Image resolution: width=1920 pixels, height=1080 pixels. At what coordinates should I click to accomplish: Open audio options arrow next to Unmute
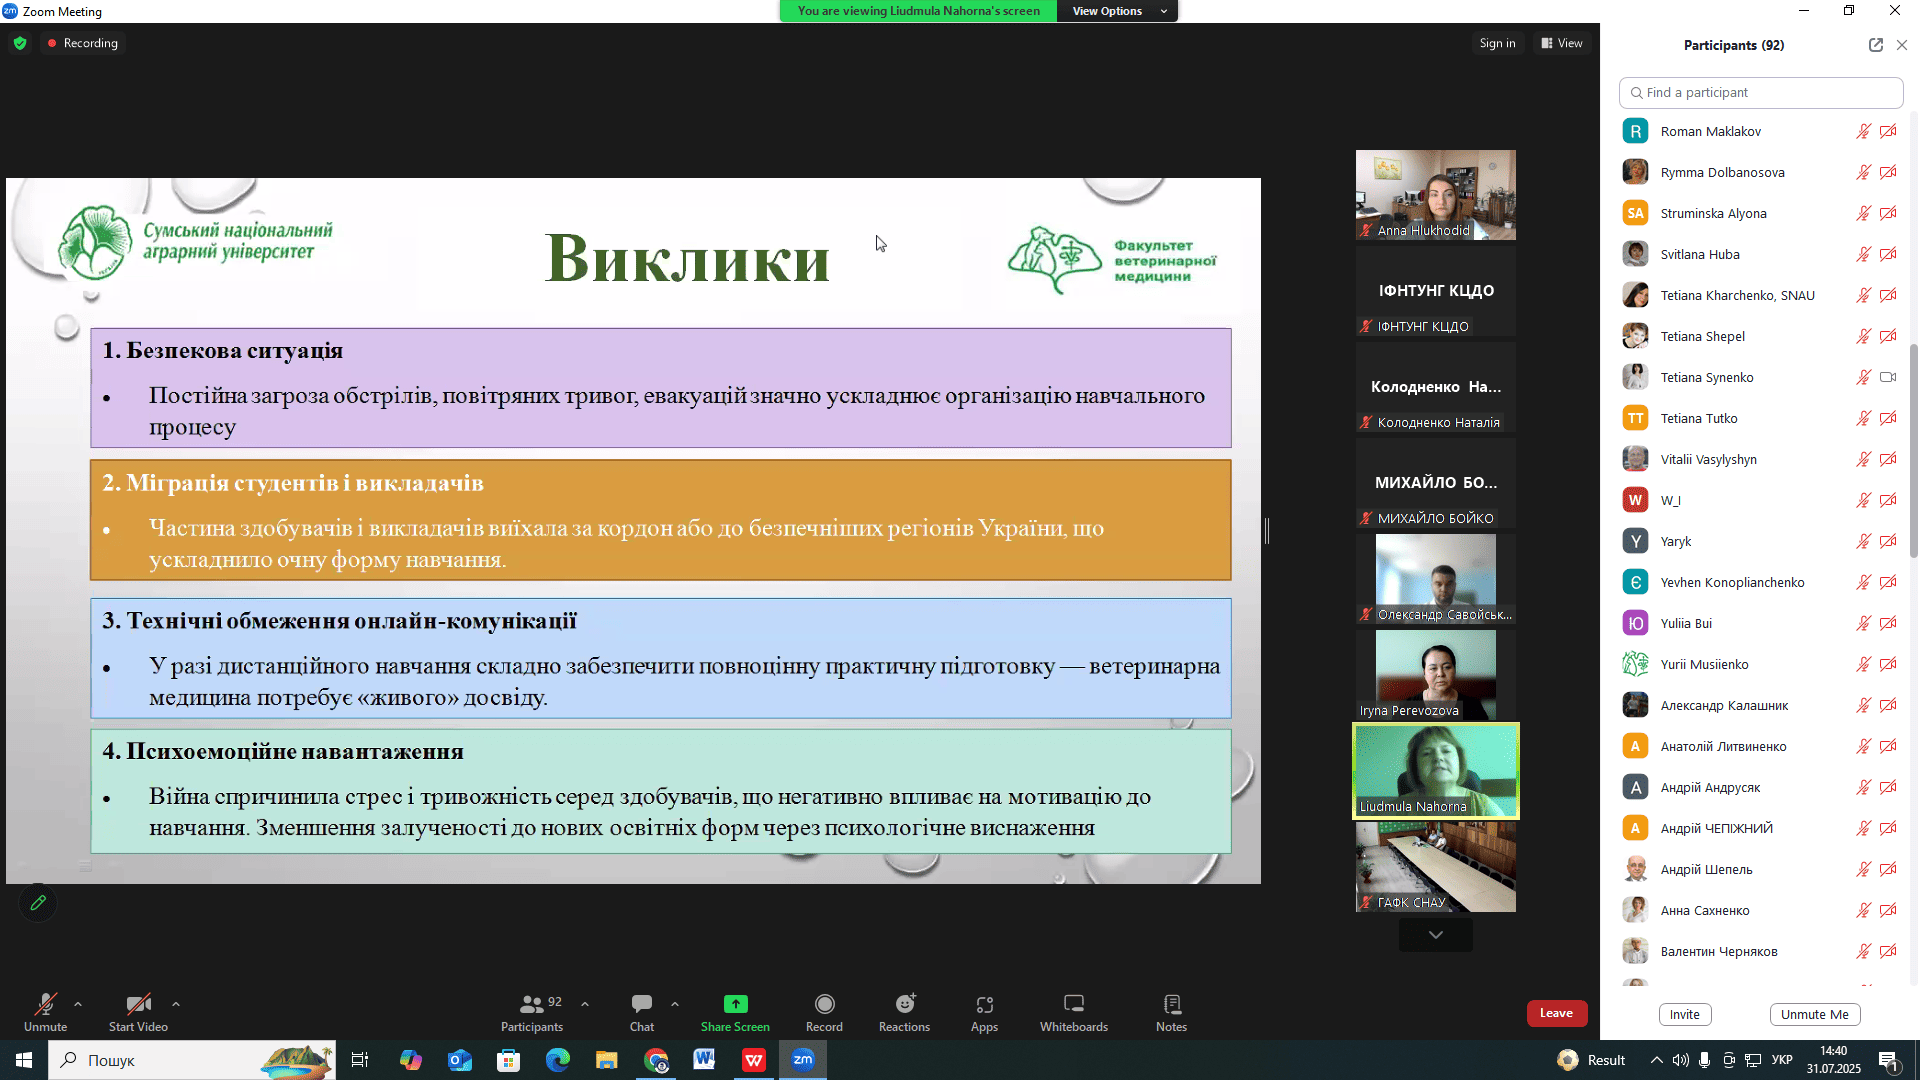(78, 1004)
